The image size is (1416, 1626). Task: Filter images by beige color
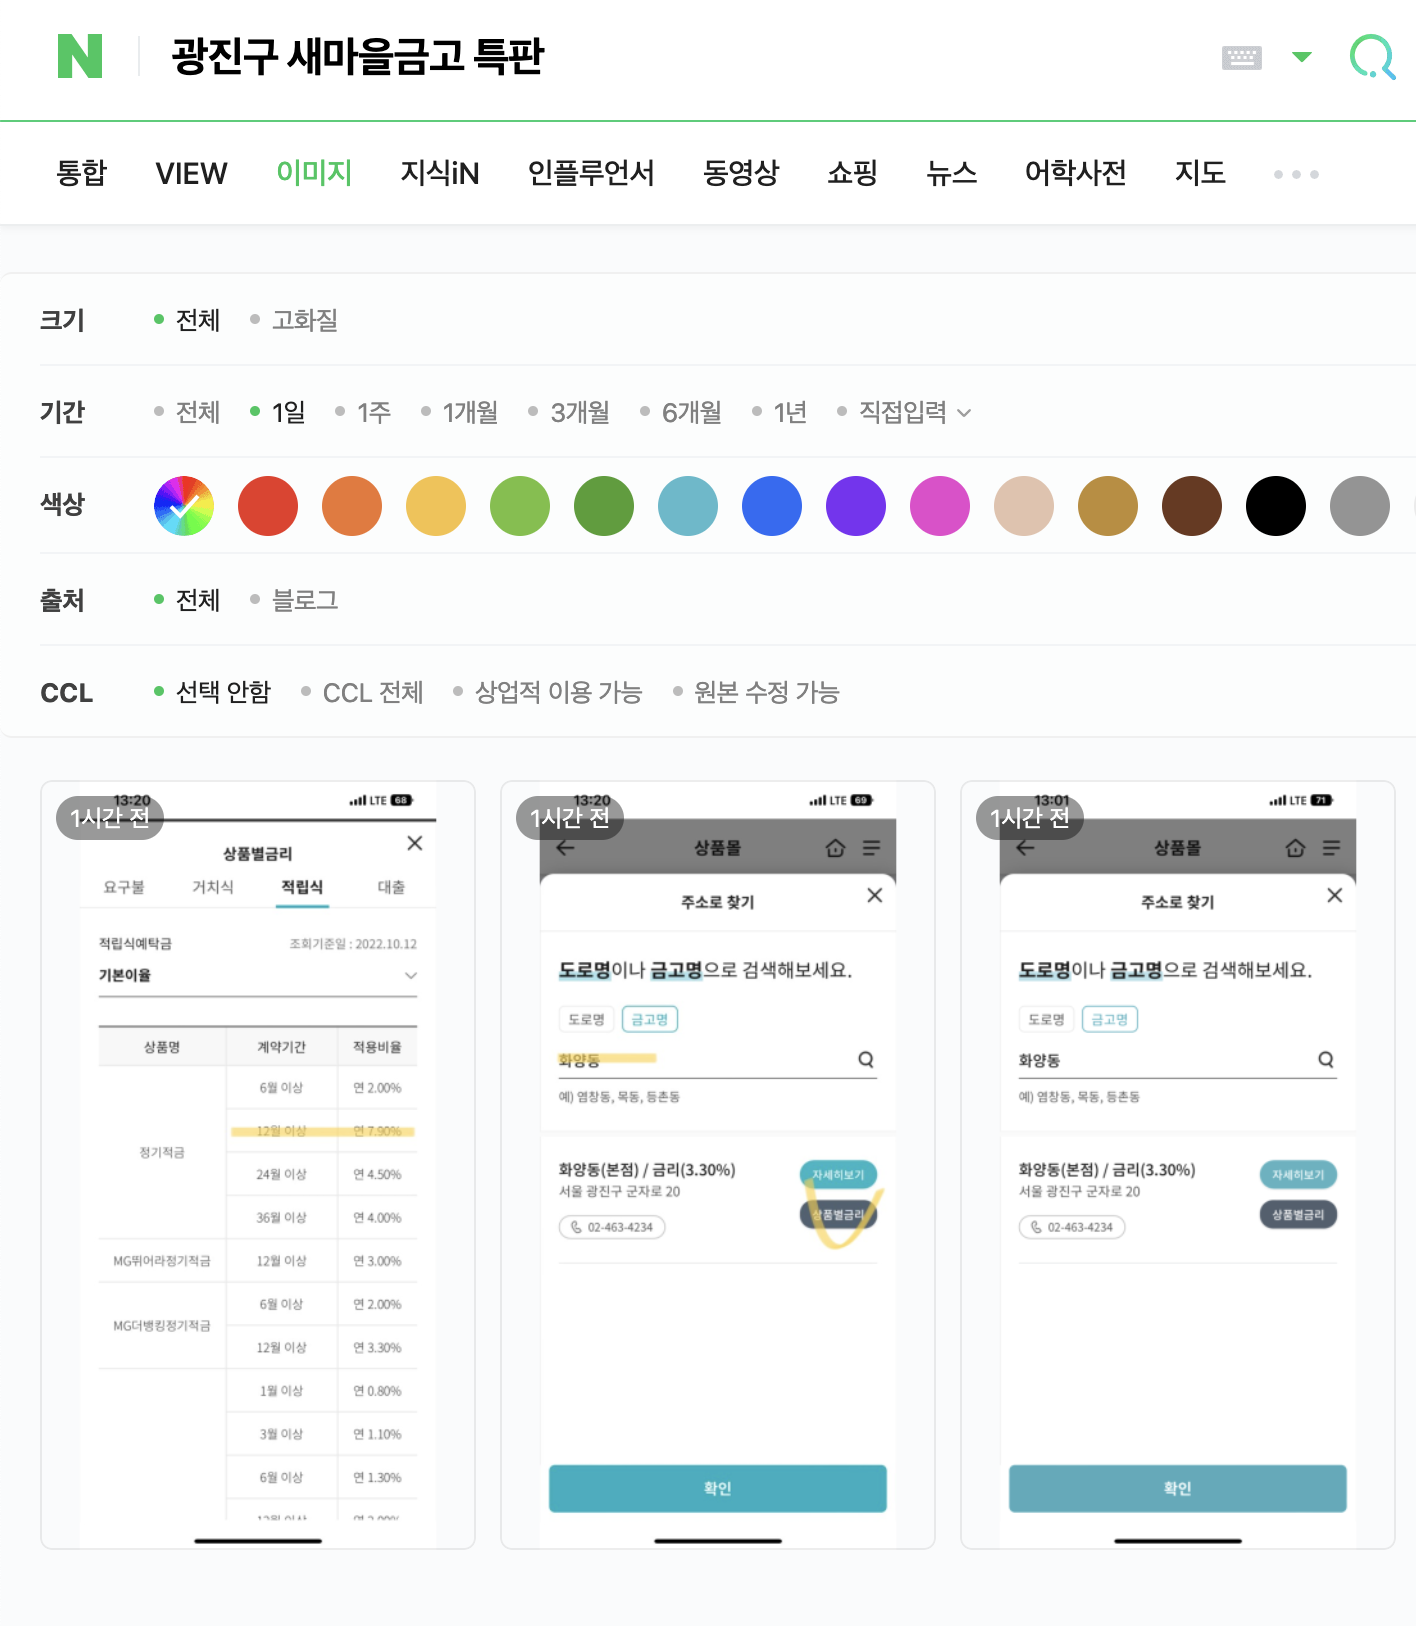[1024, 506]
